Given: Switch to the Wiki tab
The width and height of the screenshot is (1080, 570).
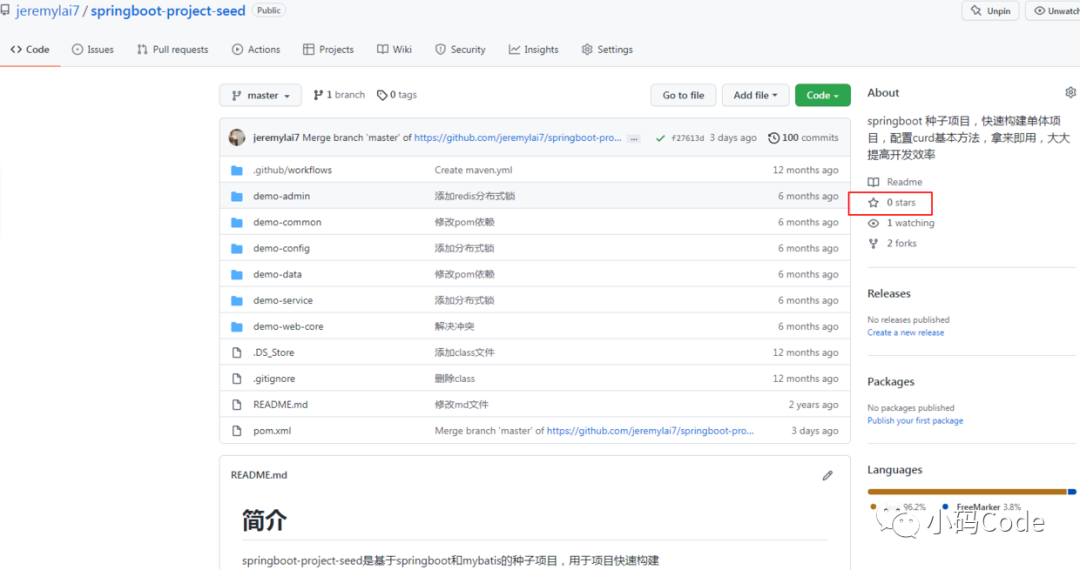Looking at the screenshot, I should 394,50.
